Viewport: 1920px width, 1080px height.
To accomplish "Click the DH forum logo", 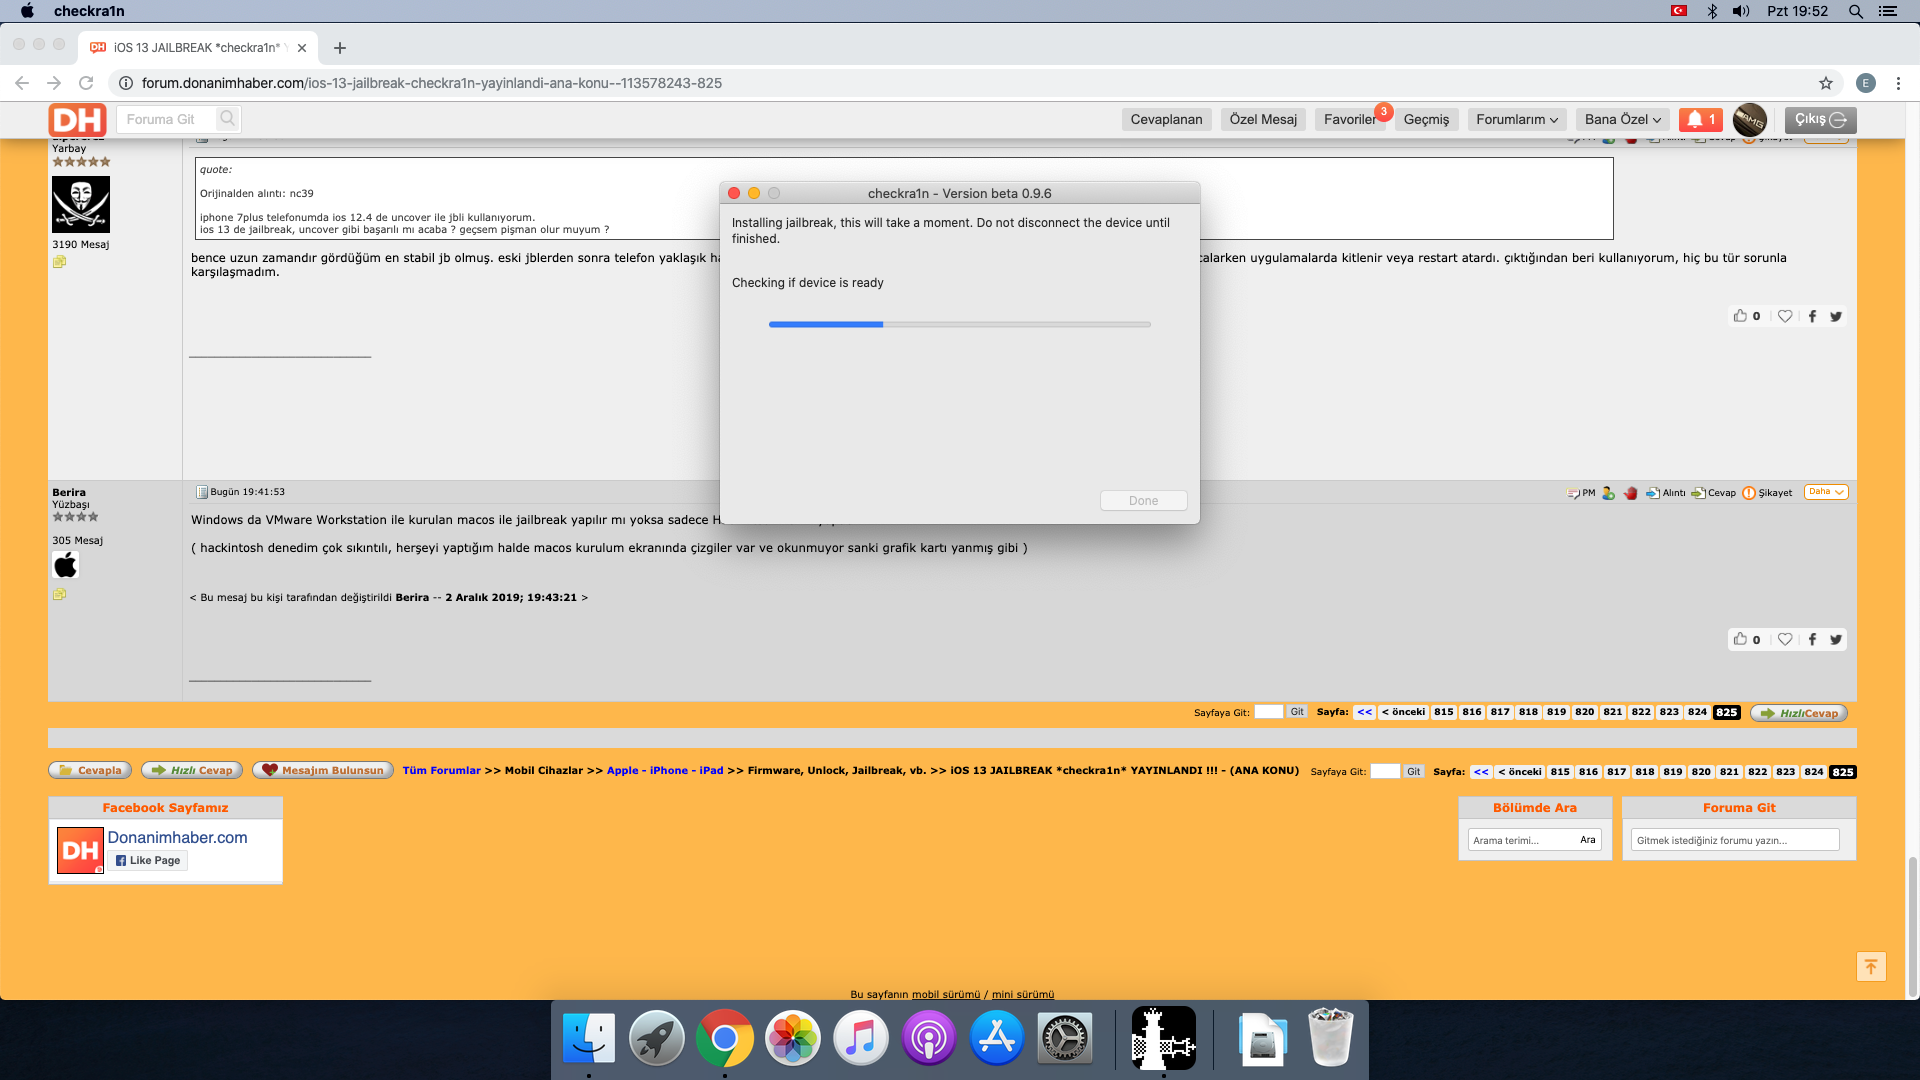I will pos(78,120).
